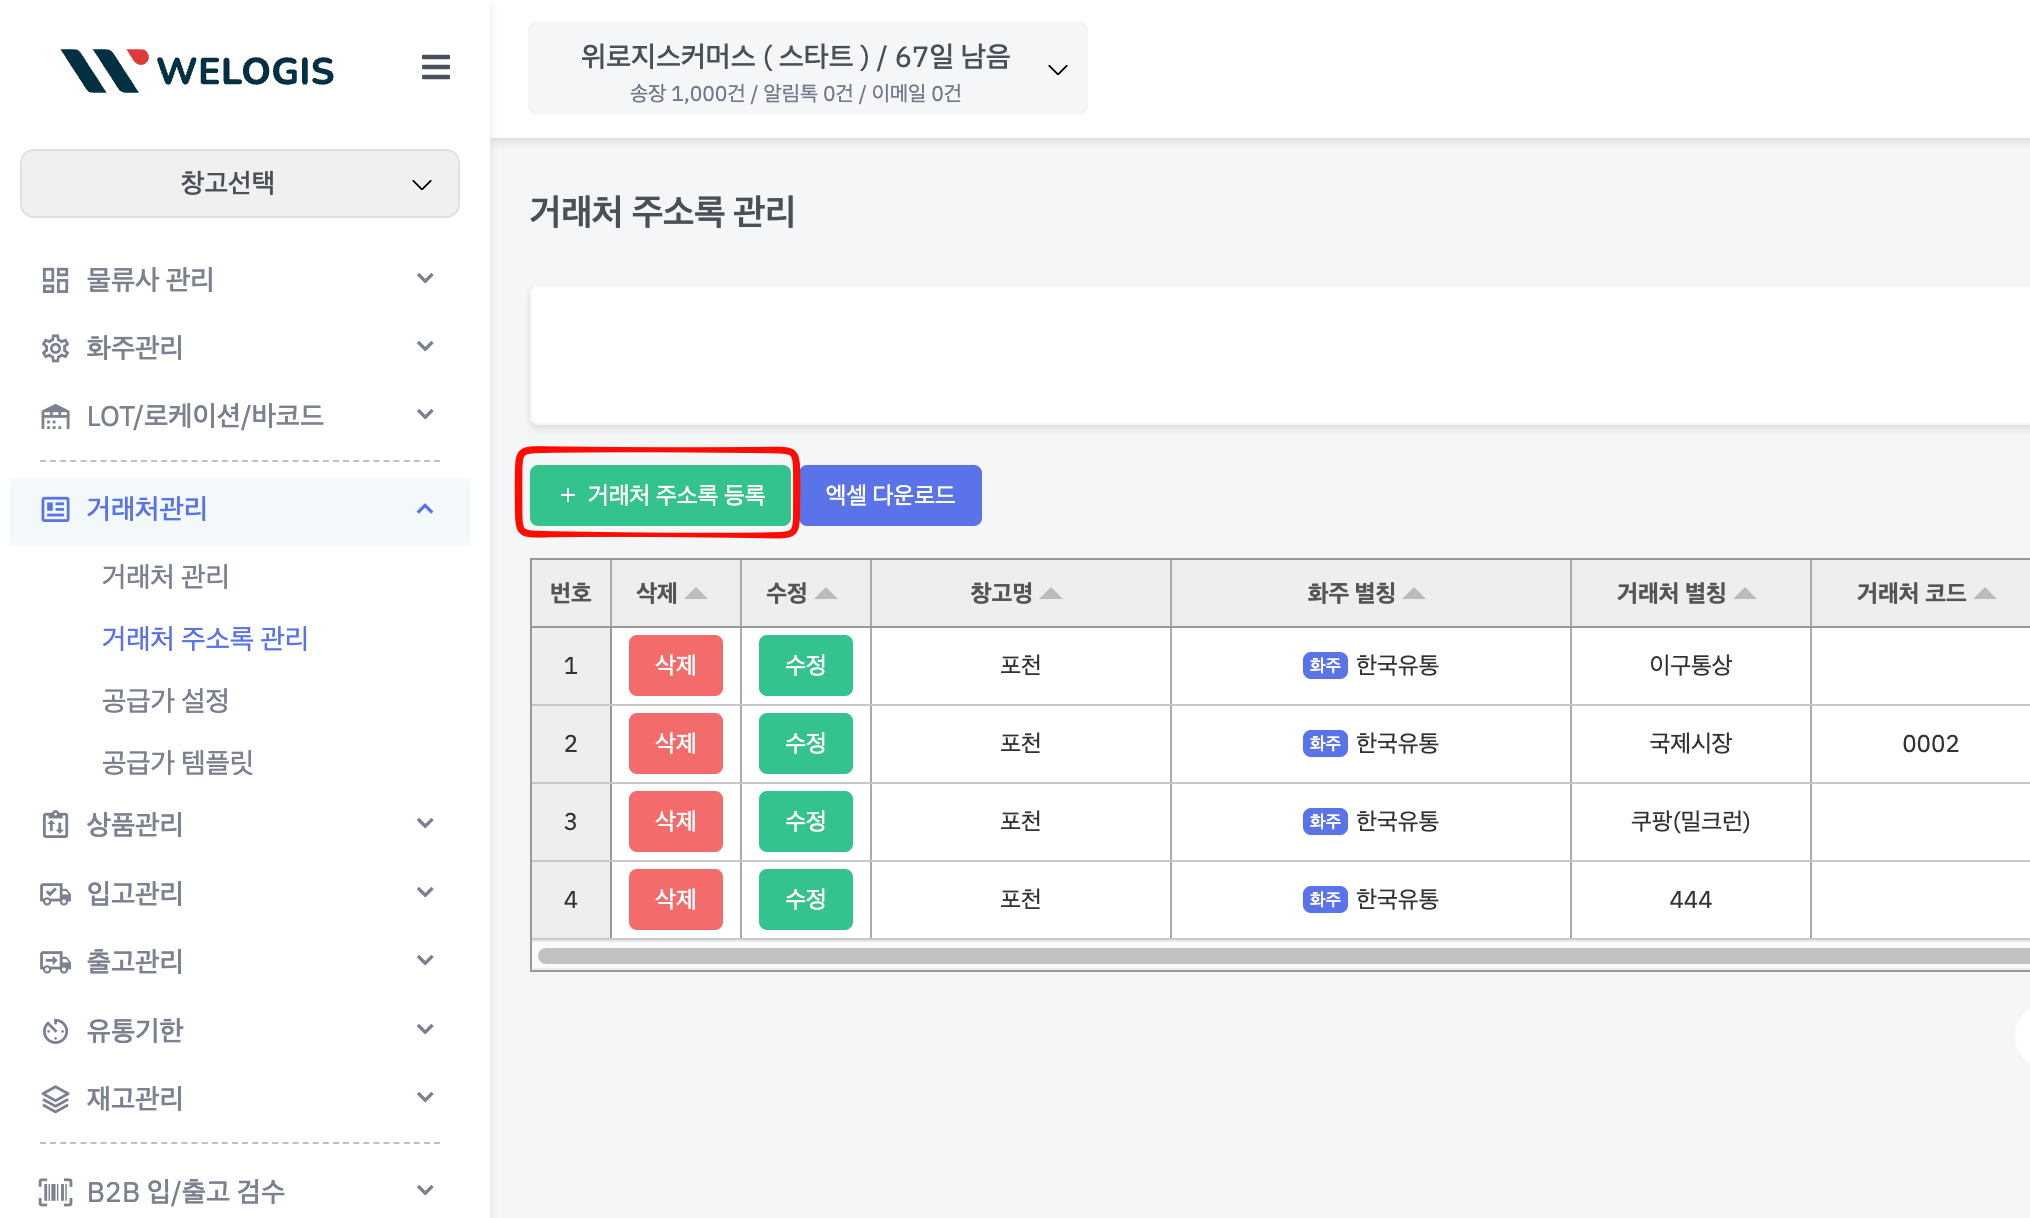Click the hamburger menu icon

(435, 67)
